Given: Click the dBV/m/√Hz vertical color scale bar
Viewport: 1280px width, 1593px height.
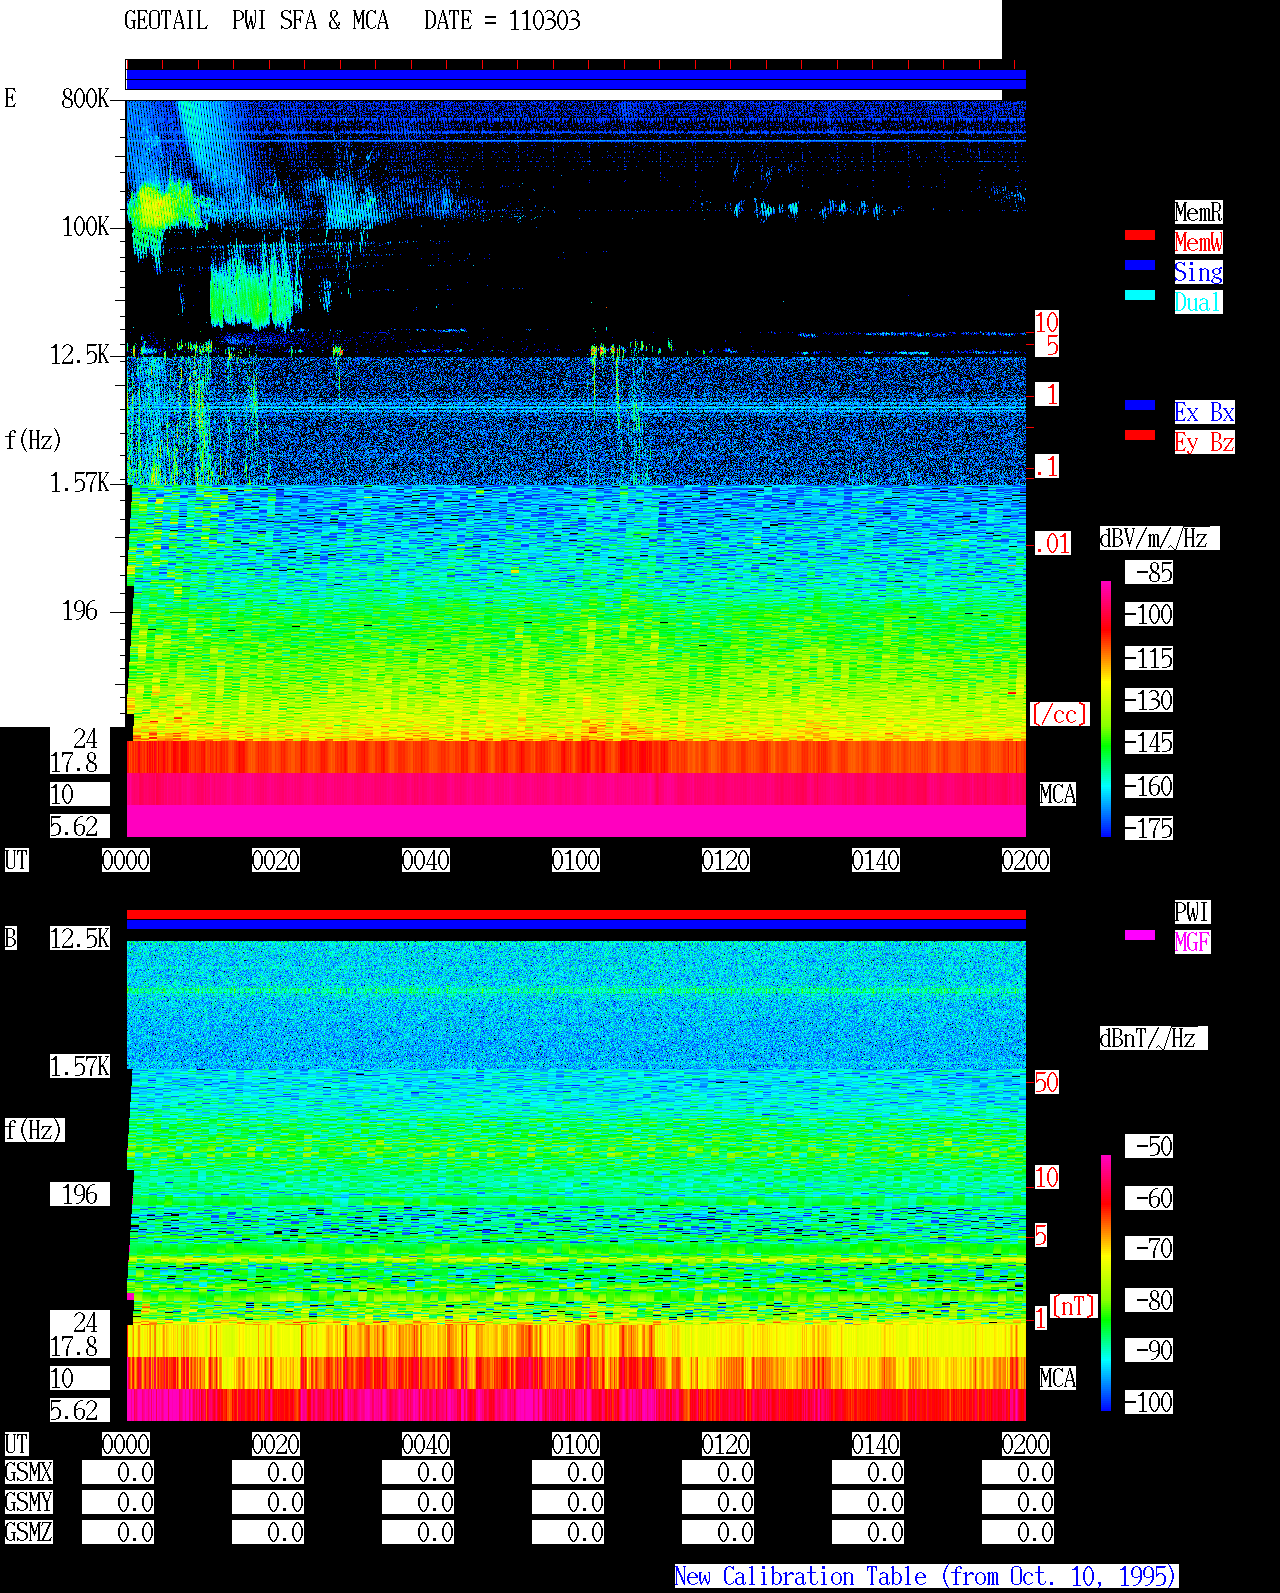Looking at the screenshot, I should click(1106, 708).
